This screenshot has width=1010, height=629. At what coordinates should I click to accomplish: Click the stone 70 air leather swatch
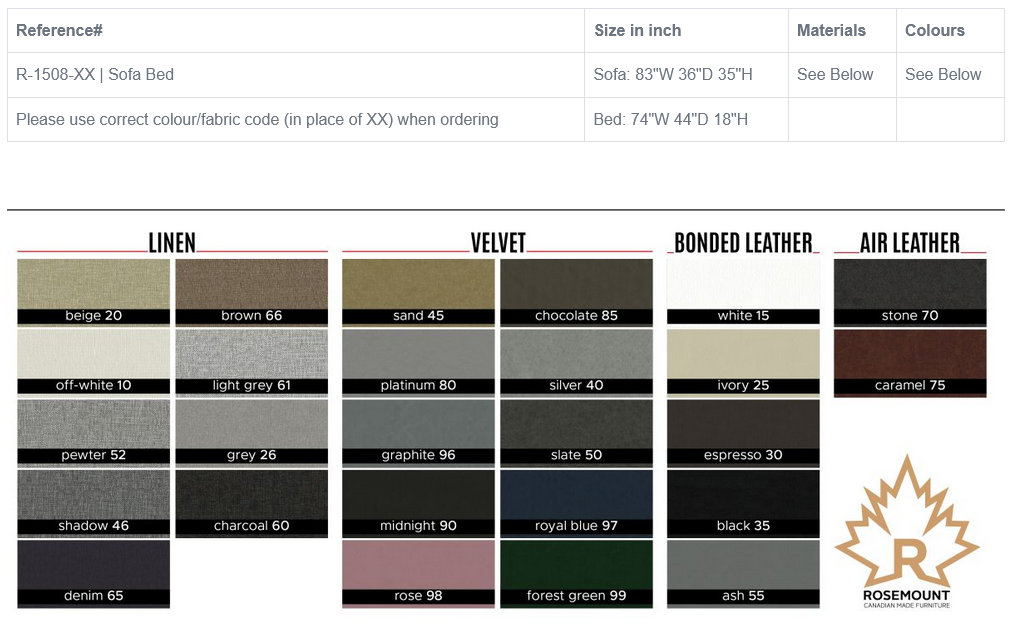pyautogui.click(x=910, y=292)
